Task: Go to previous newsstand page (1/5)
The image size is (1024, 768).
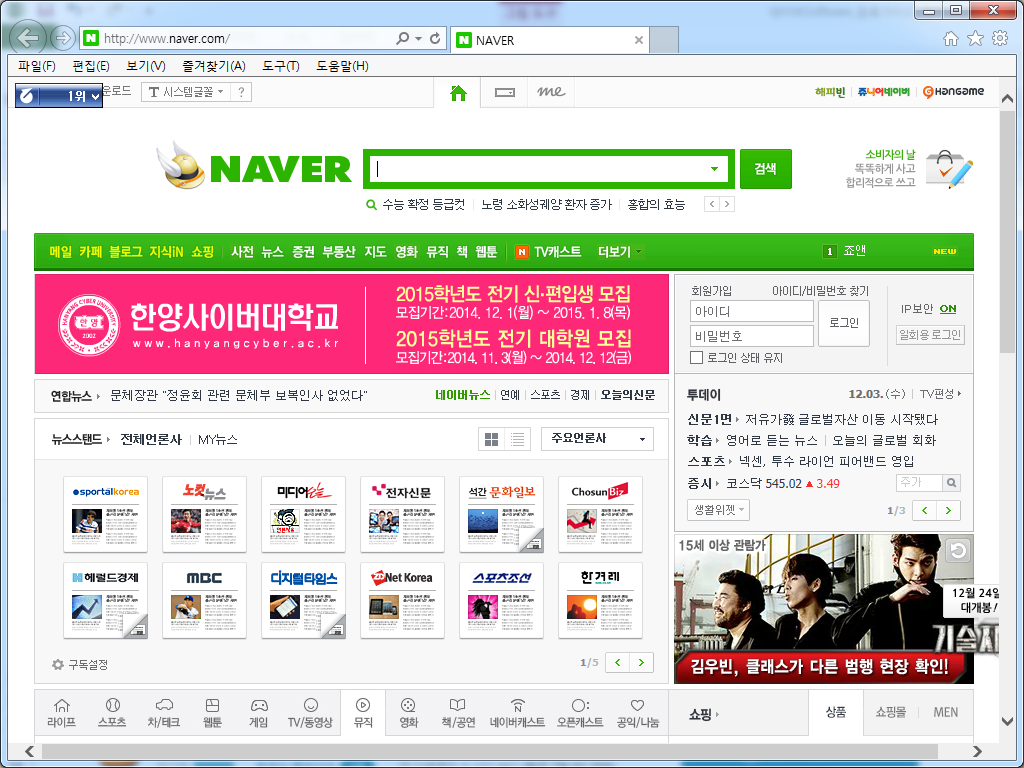Action: 618,662
